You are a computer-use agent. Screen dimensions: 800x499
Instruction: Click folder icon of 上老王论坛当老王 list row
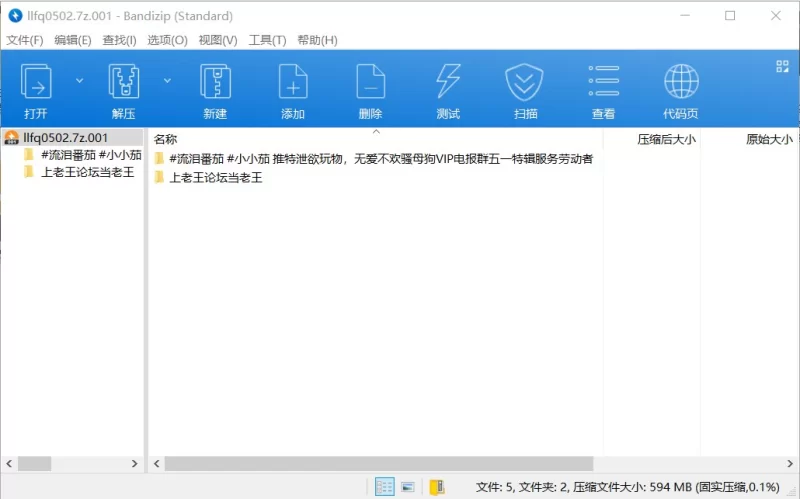point(160,177)
